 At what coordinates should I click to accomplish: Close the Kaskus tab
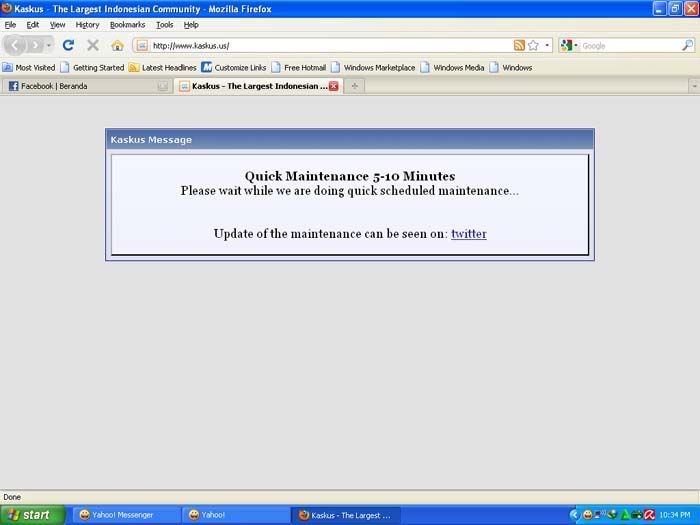[x=333, y=86]
